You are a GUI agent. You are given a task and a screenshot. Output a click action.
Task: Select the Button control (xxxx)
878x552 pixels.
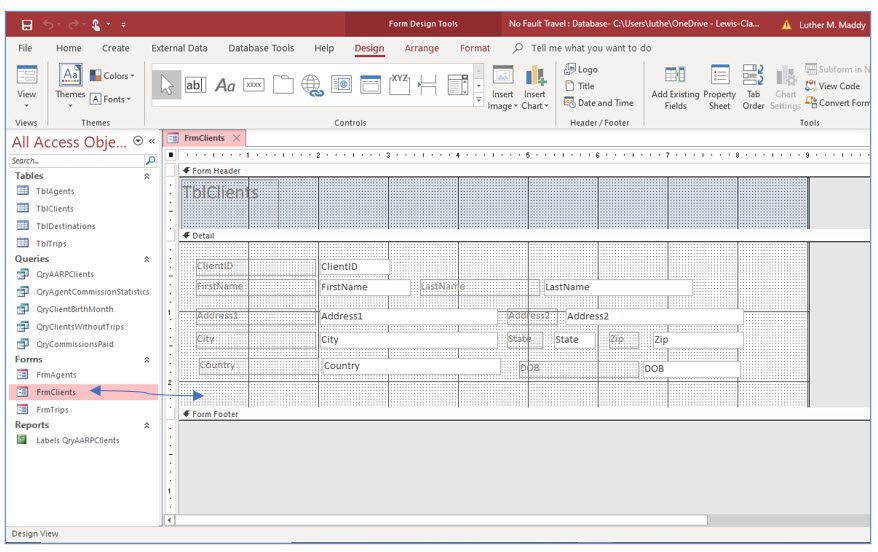pyautogui.click(x=254, y=85)
